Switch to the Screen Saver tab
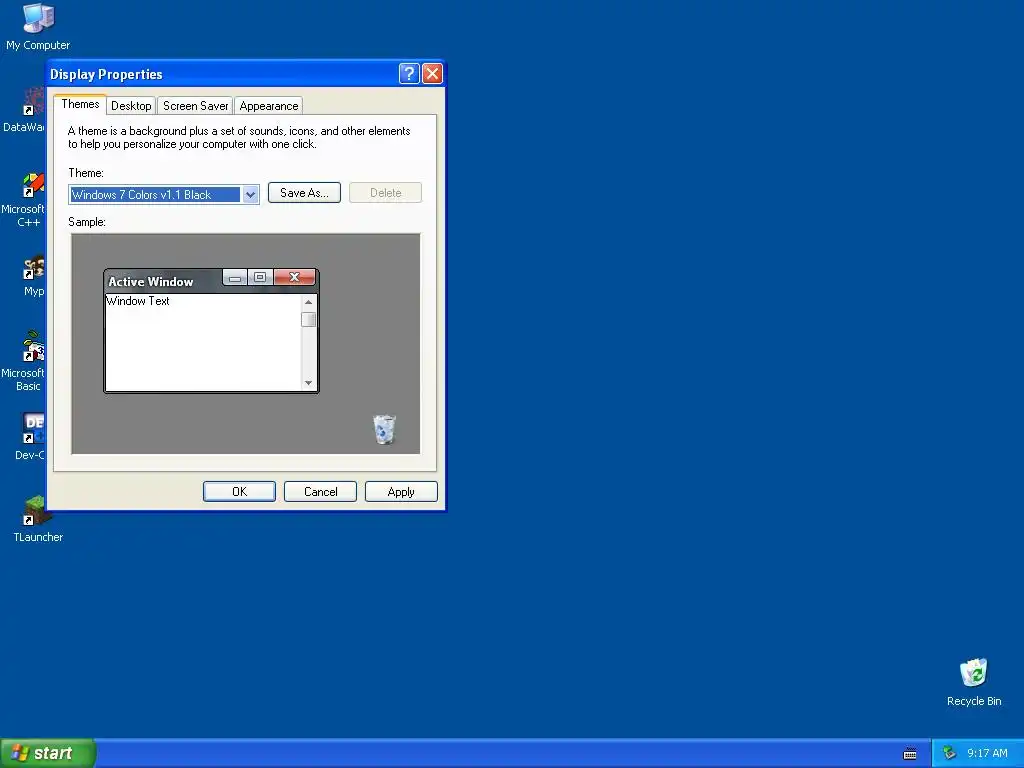1024x768 pixels. pos(195,106)
